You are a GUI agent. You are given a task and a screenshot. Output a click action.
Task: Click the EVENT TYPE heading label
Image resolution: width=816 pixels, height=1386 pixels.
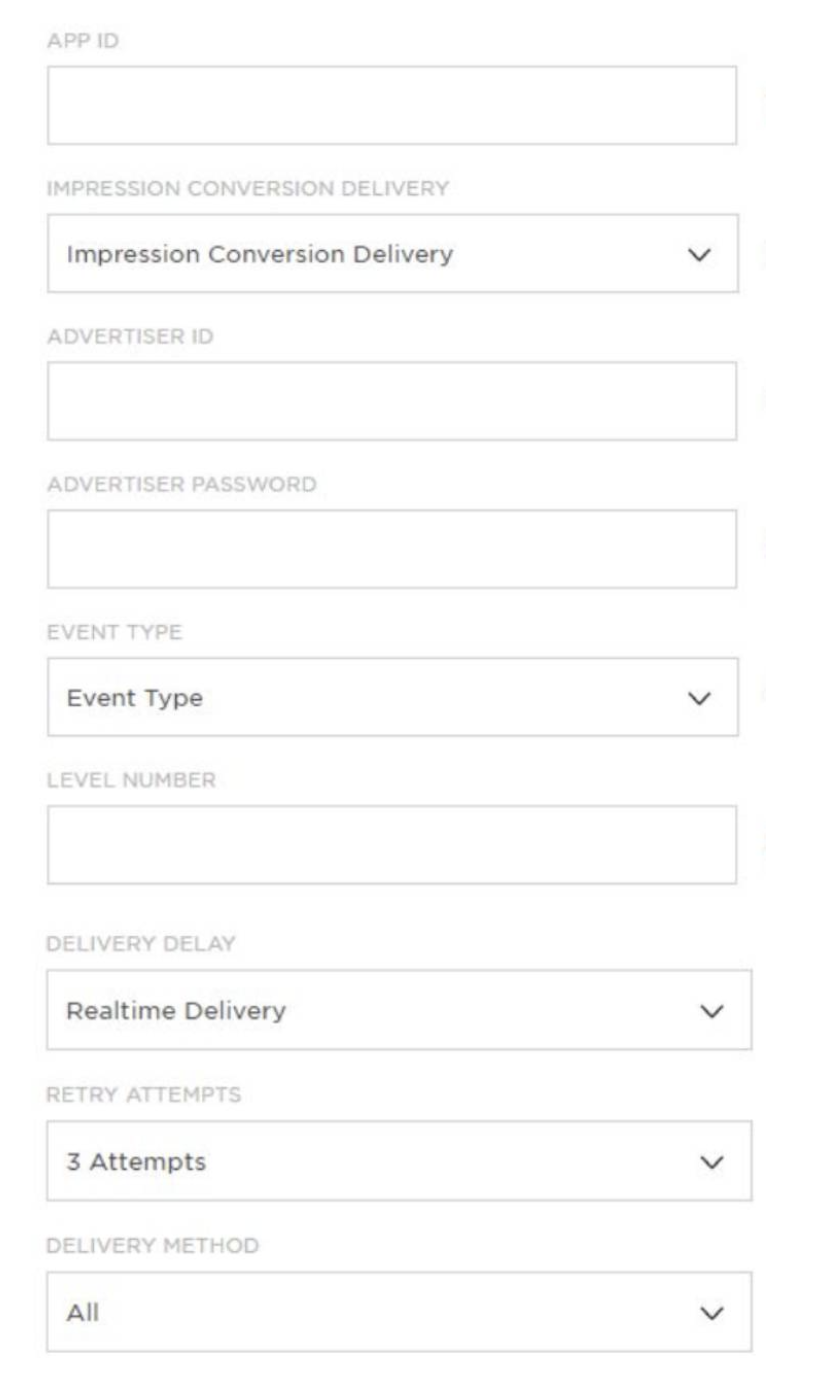coord(113,633)
